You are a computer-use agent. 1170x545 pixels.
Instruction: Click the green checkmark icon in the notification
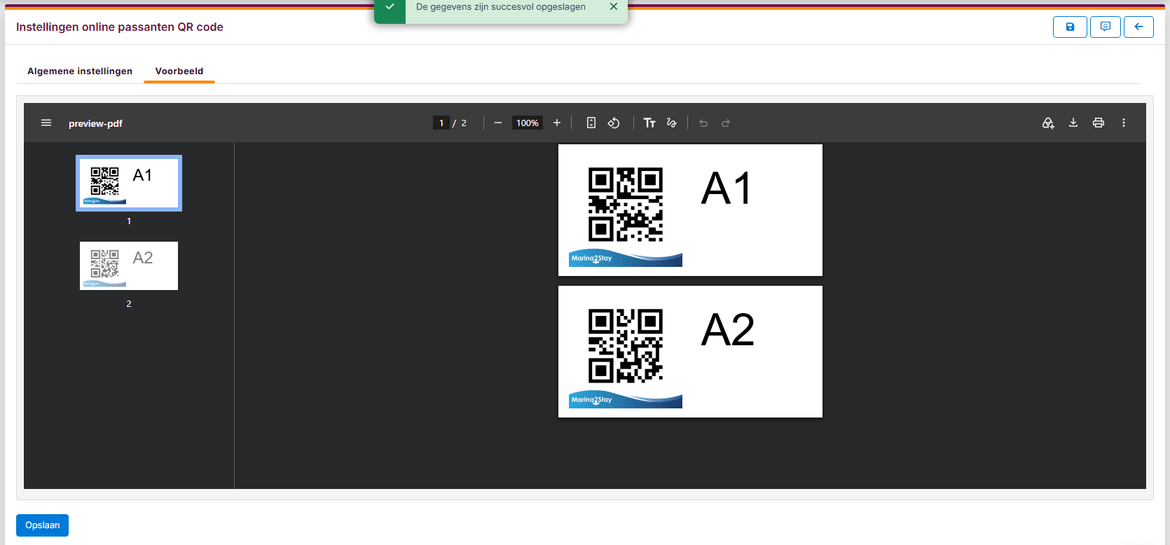(x=390, y=6)
